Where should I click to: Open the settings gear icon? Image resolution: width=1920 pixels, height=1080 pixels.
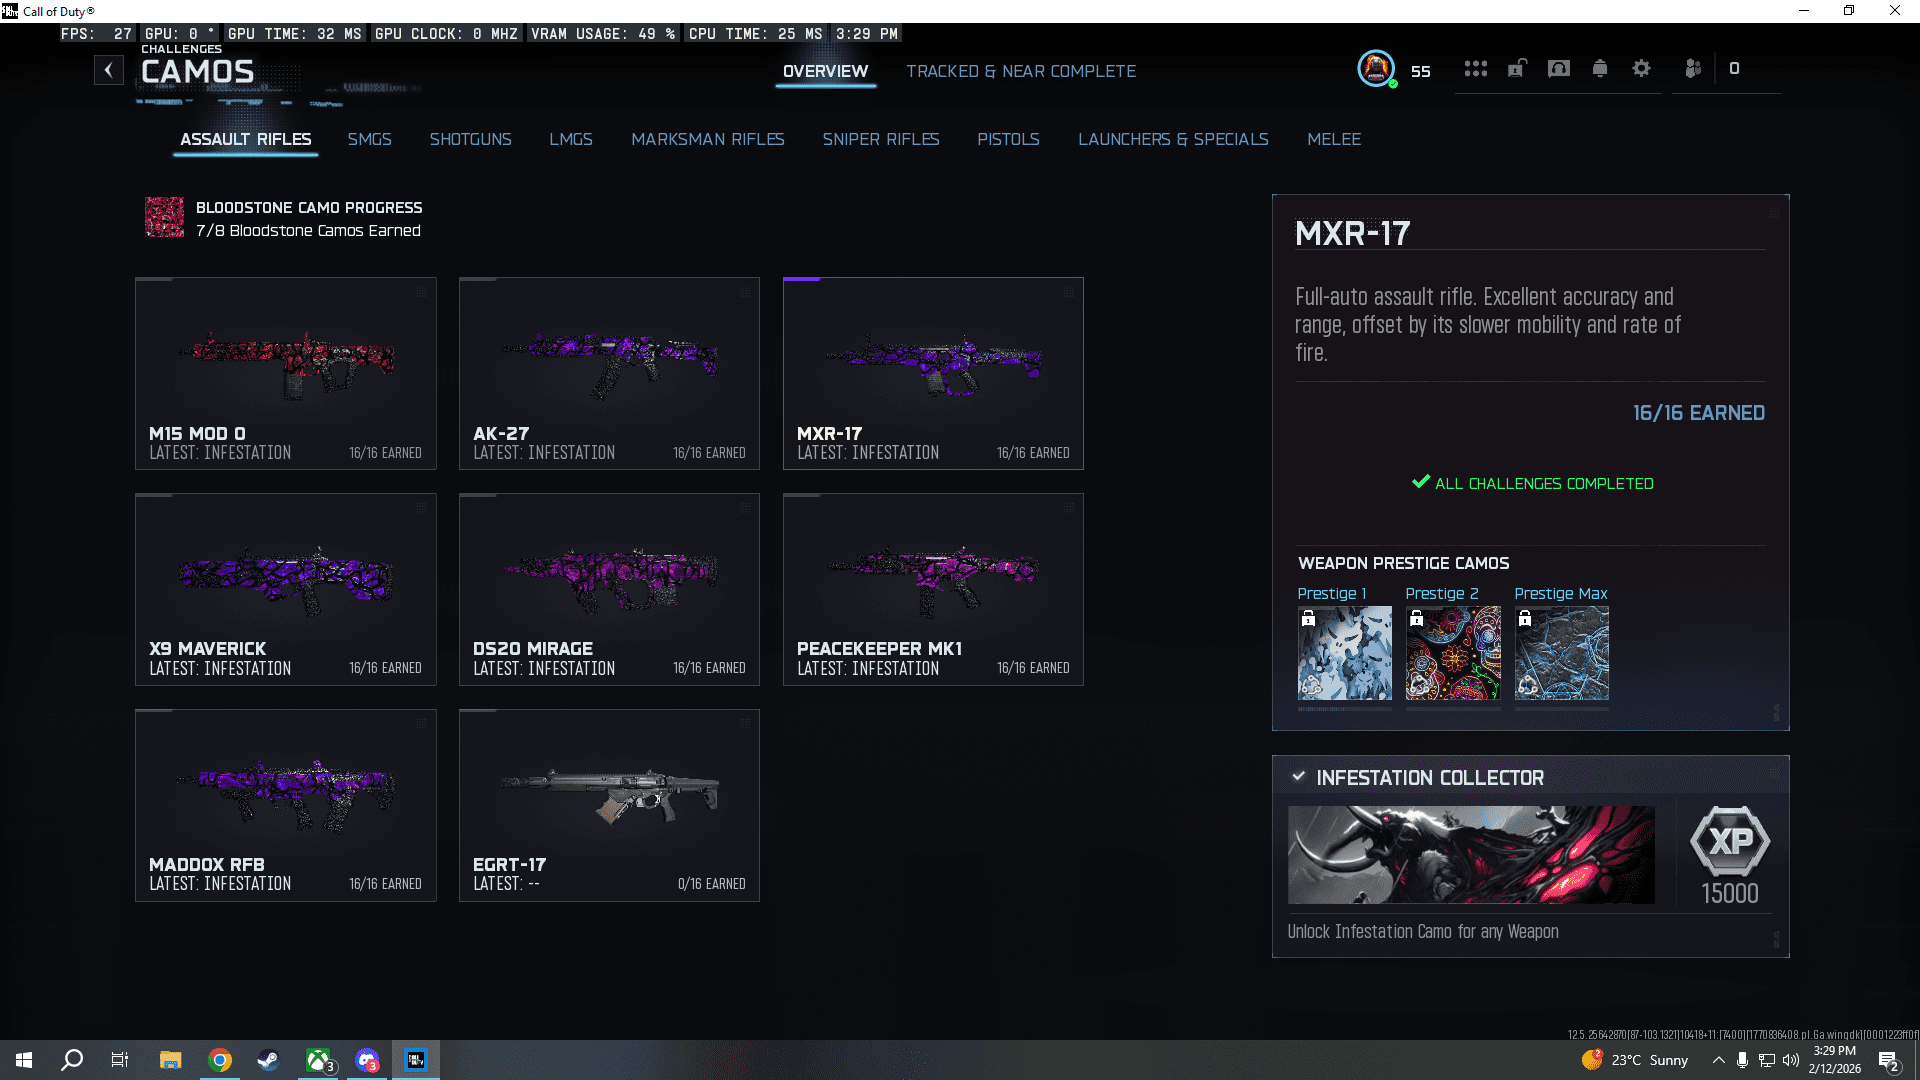click(x=1641, y=69)
